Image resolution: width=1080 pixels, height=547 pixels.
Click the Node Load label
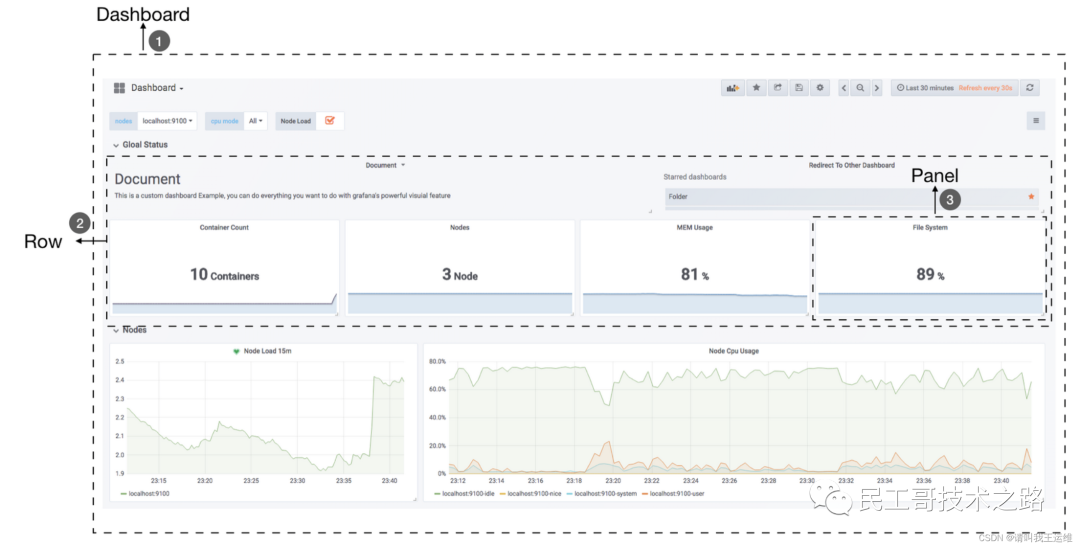[295, 121]
